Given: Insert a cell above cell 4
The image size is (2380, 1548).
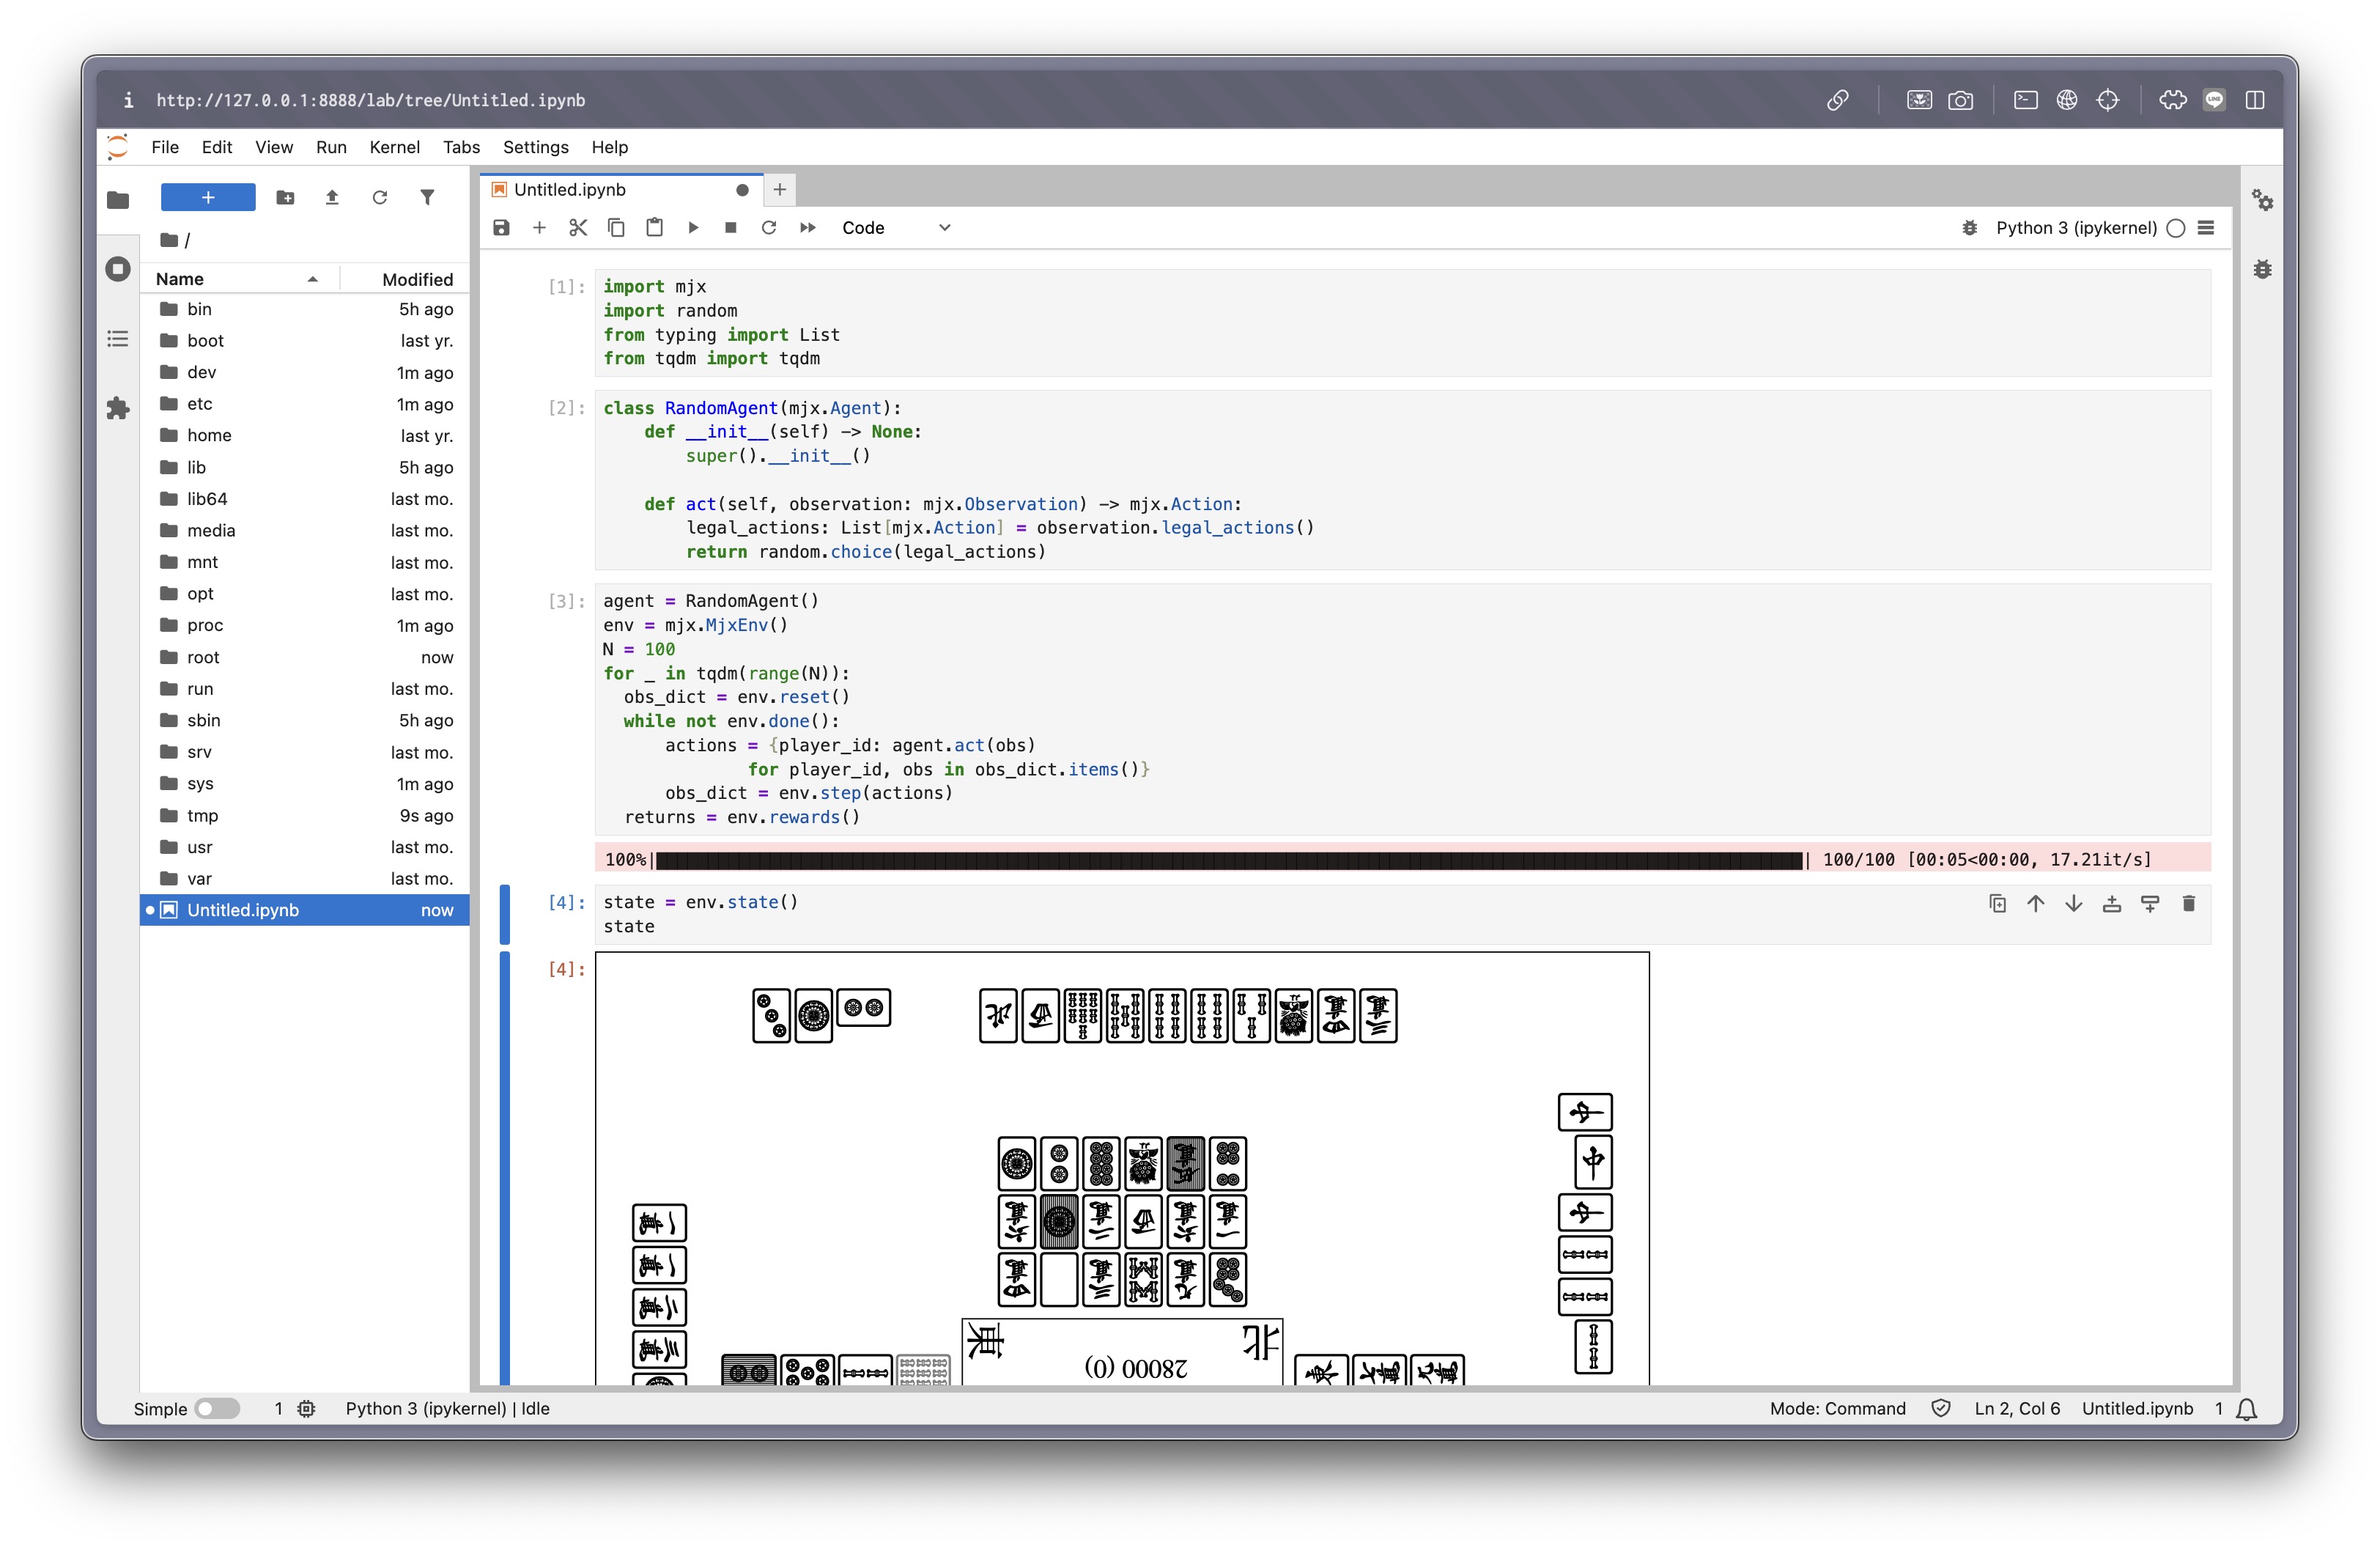Looking at the screenshot, I should (x=2112, y=904).
